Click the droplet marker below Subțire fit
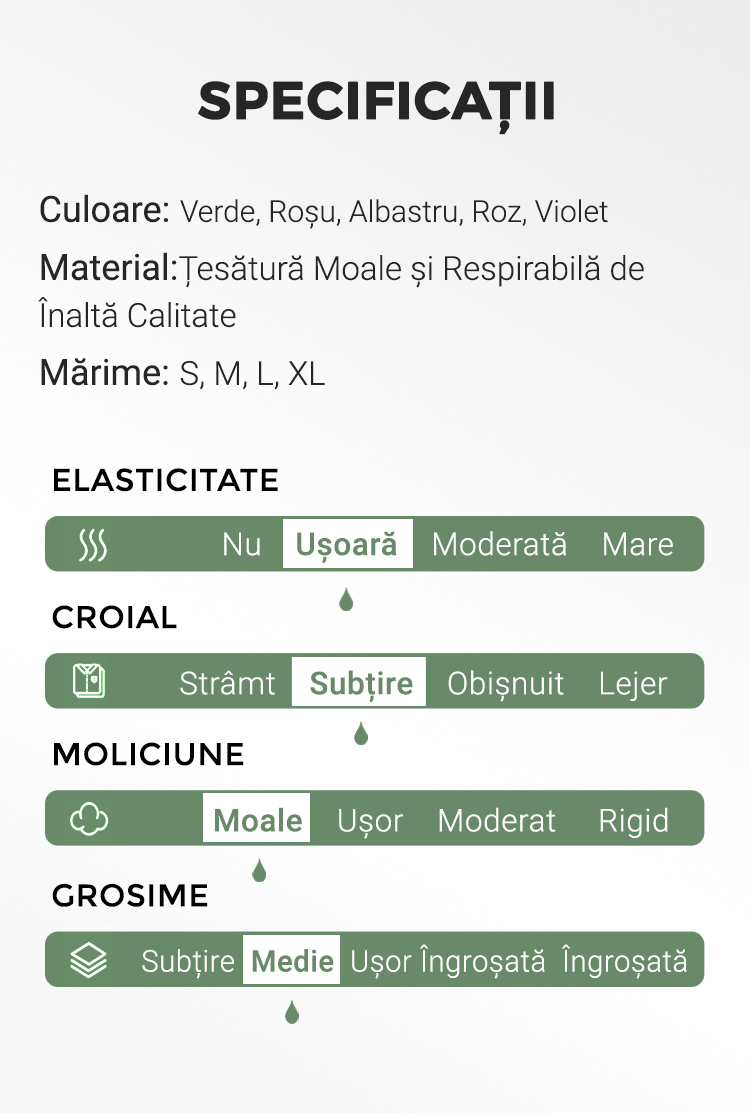Screen dimensions: 750x1113 (361, 733)
